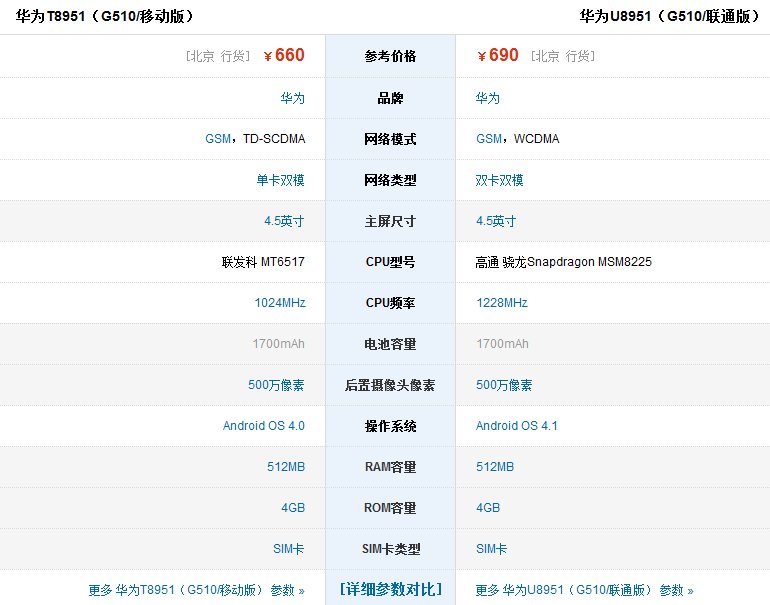
Task: Click the right 1700mAh battery value
Action: click(x=502, y=344)
